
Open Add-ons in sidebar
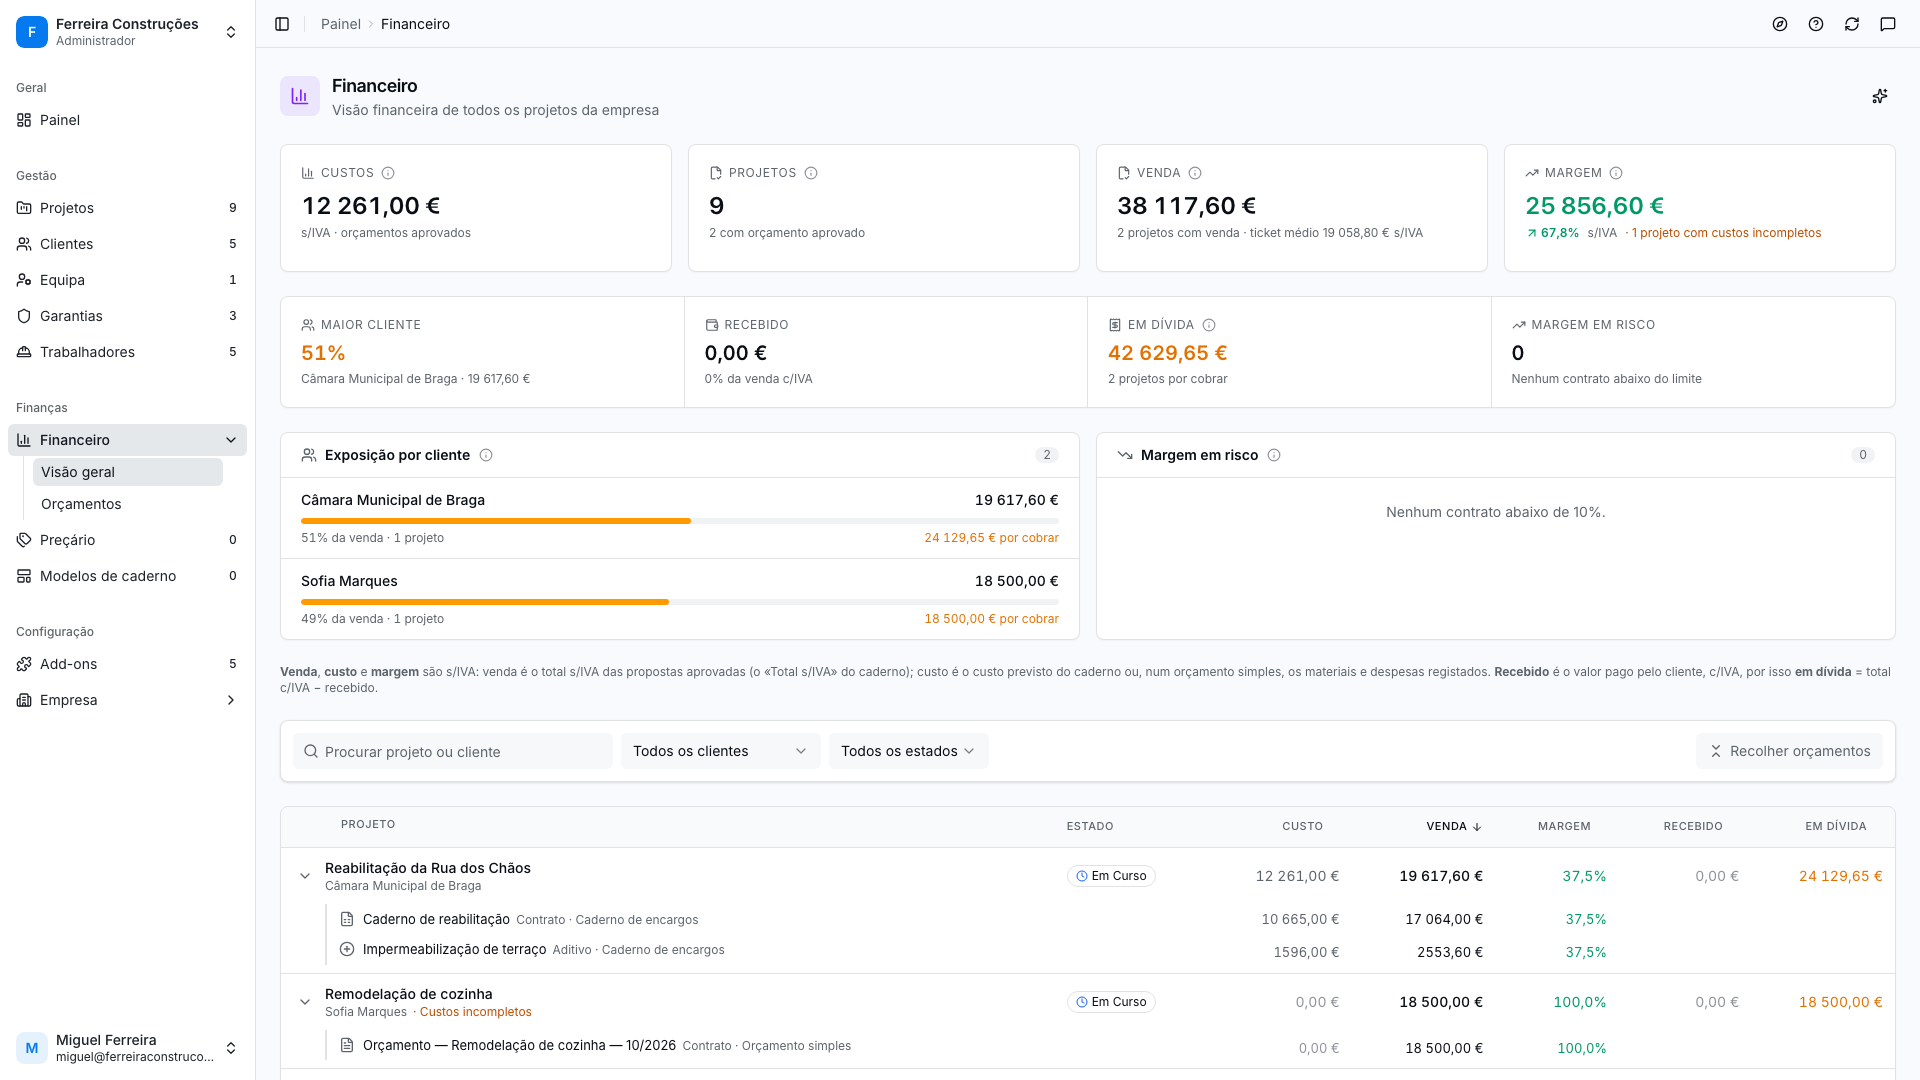pos(127,664)
